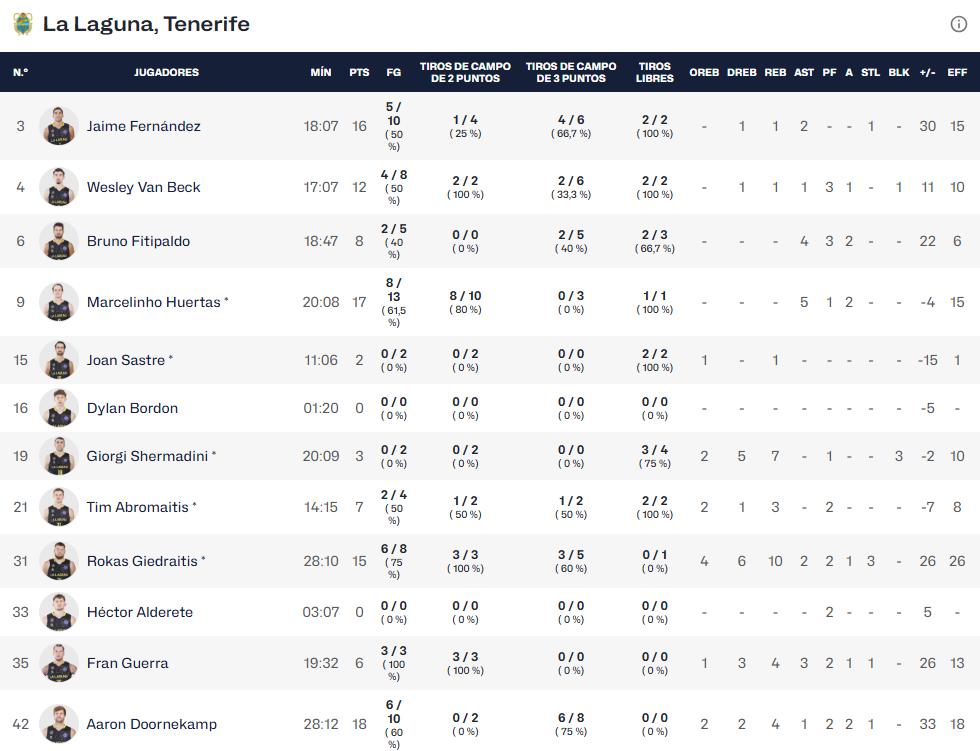The width and height of the screenshot is (980, 751).
Task: Select Joan Sastre name link
Action: pos(126,360)
